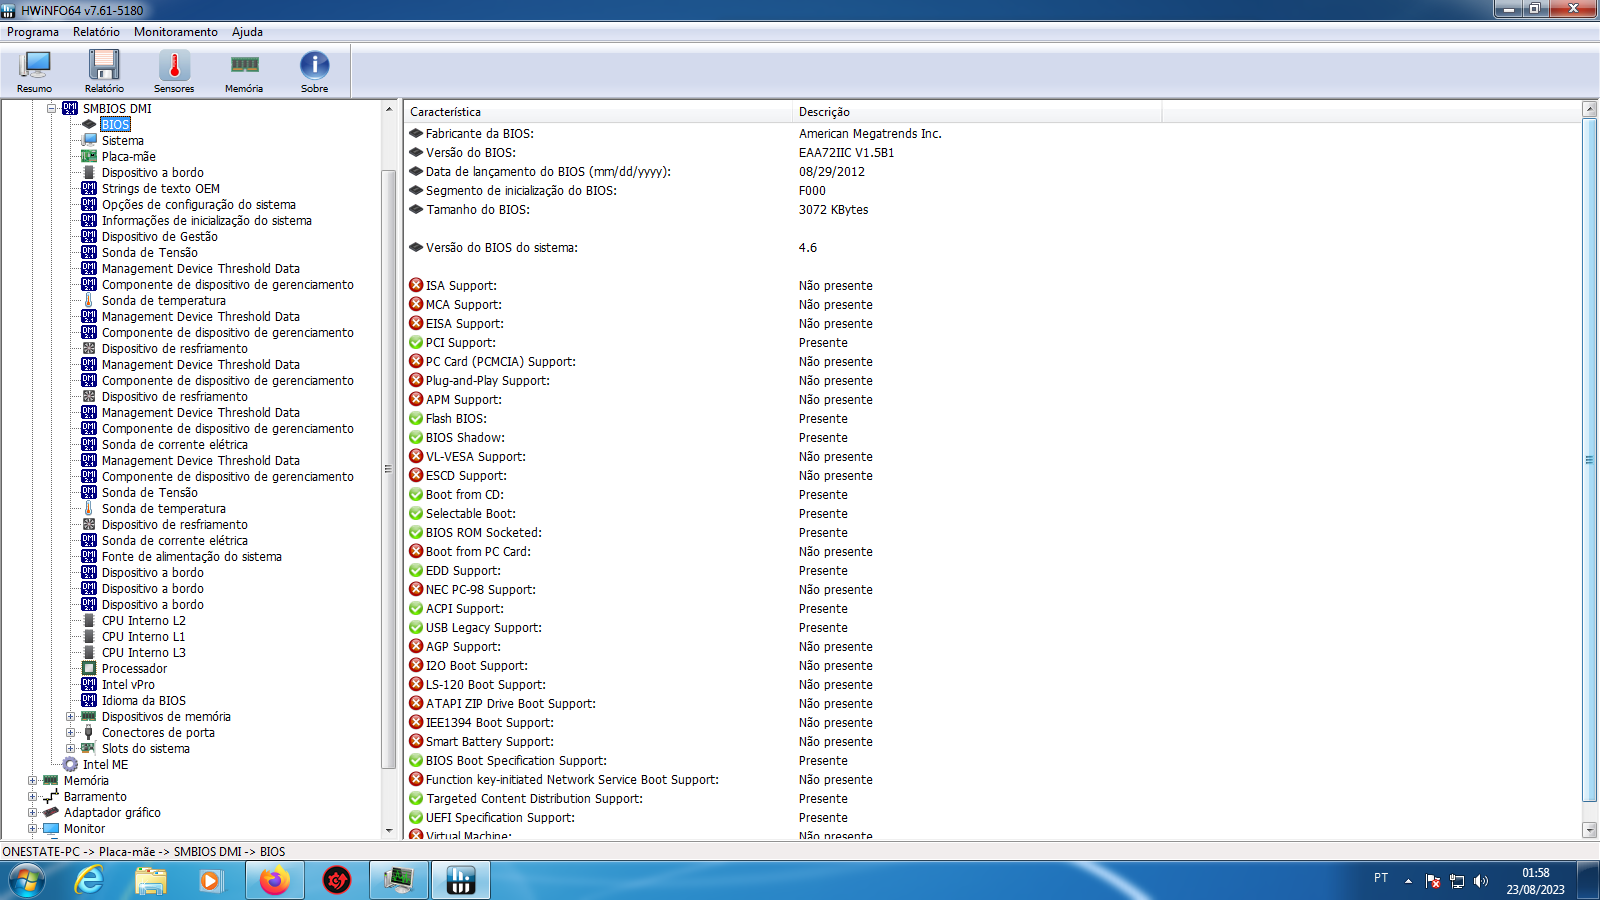The height and width of the screenshot is (900, 1600).
Task: Click details panel scroll up arrow
Action: (x=1590, y=109)
